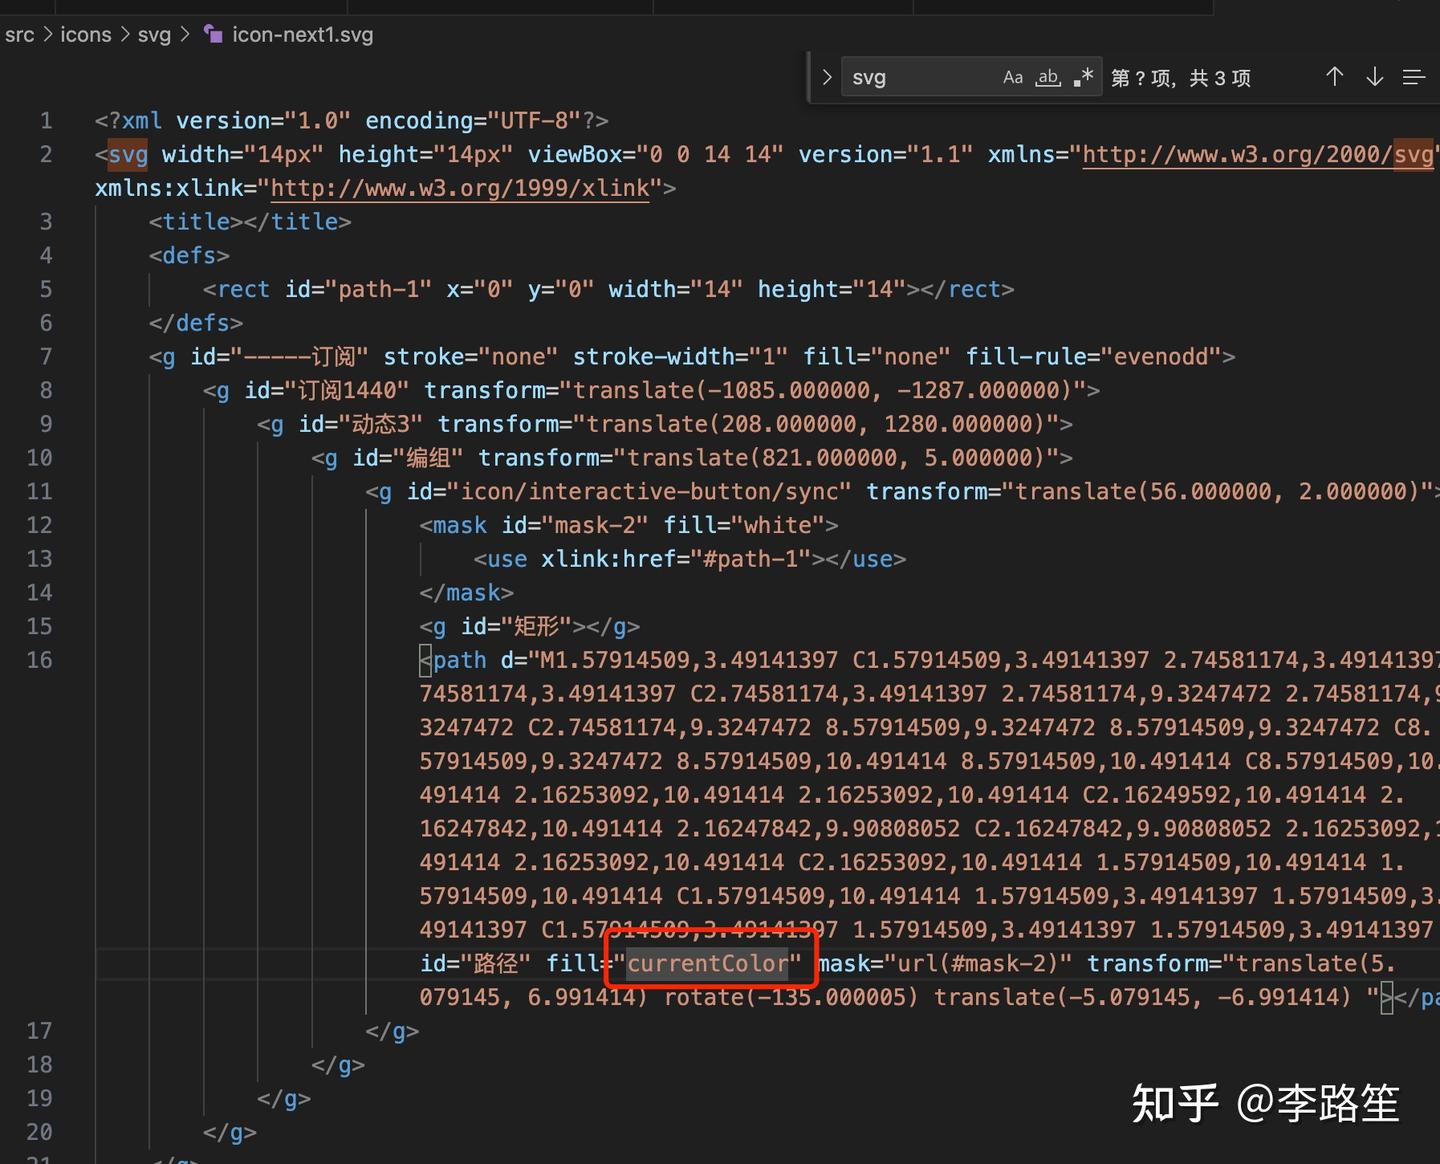Follow the xlink namespace URL on line 2
The width and height of the screenshot is (1440, 1164).
click(x=460, y=188)
